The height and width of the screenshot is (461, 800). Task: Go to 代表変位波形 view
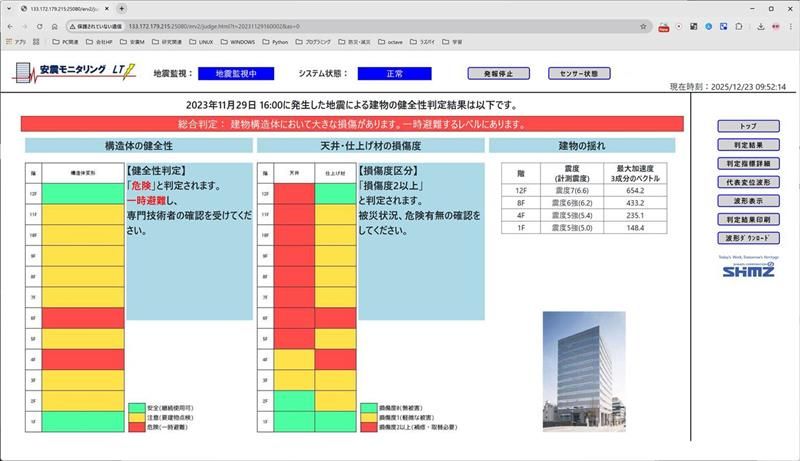click(748, 182)
